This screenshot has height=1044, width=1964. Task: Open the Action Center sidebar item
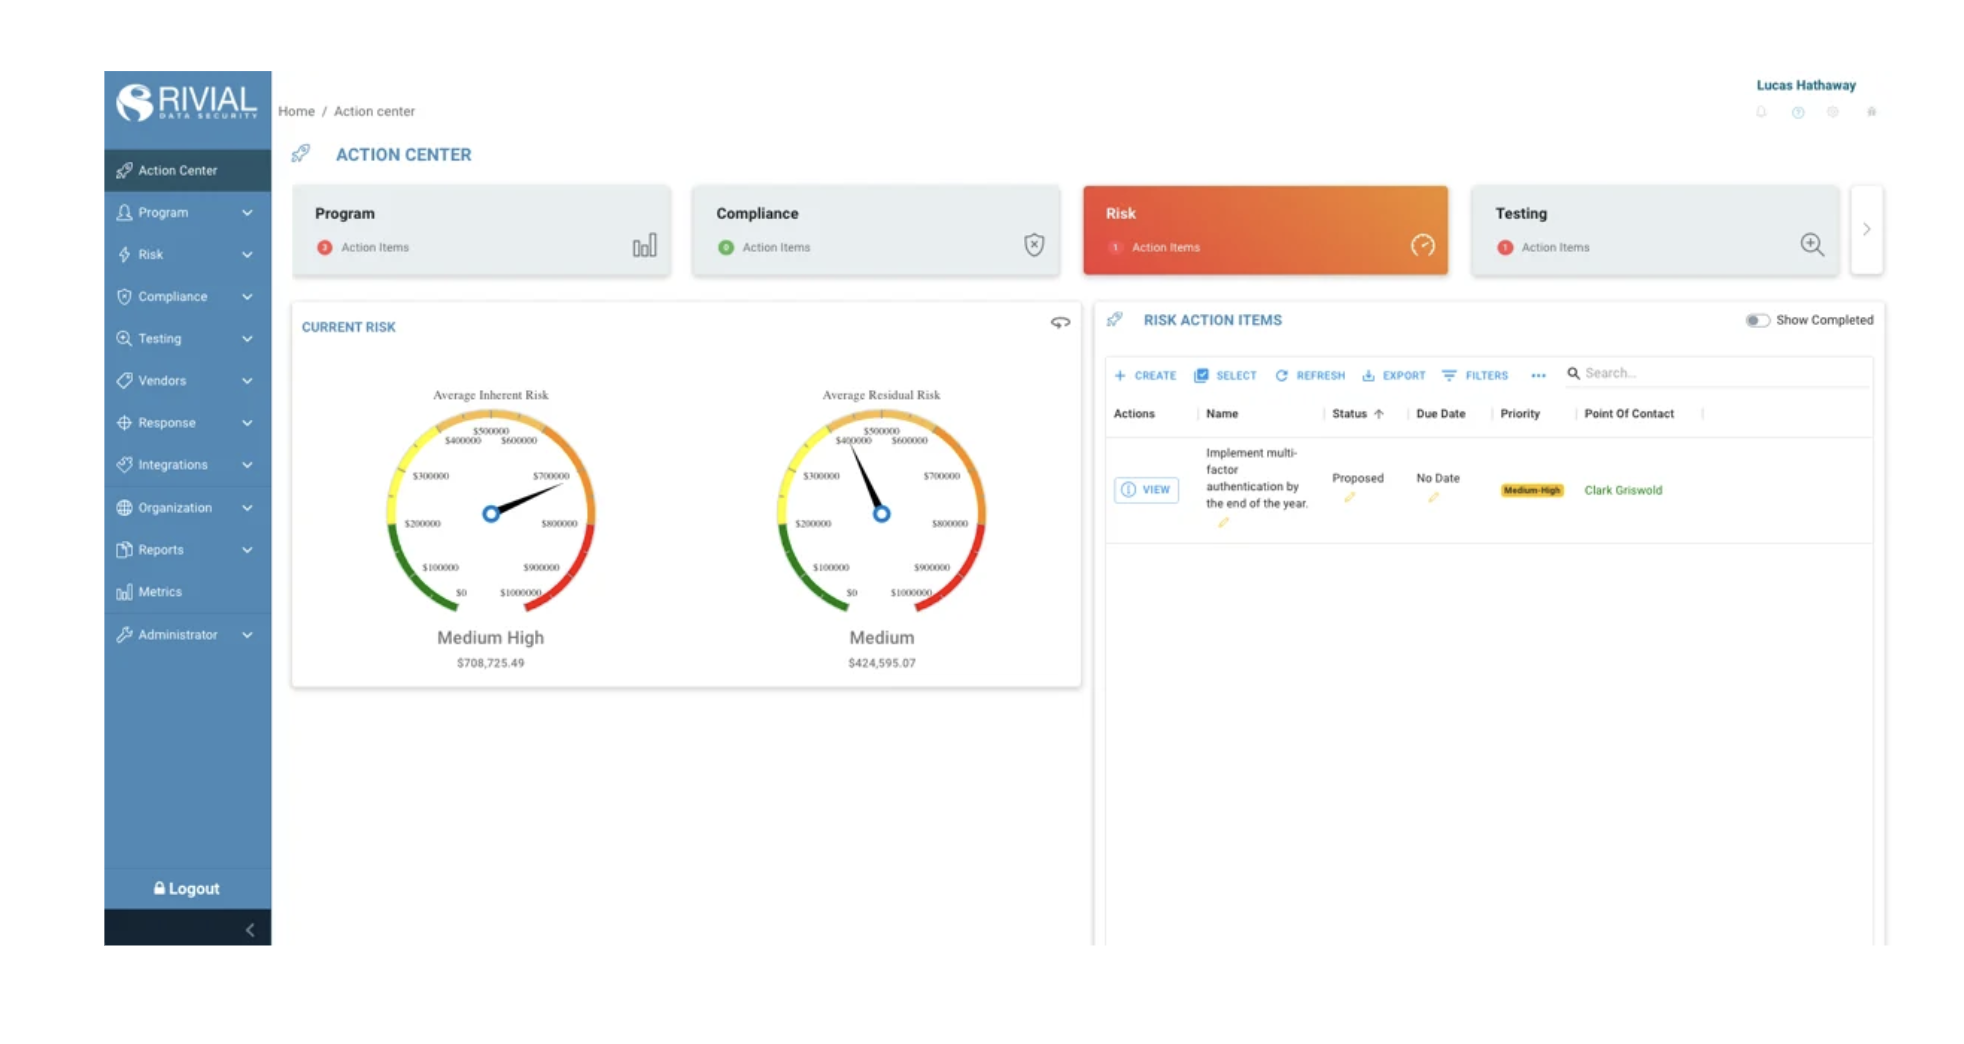[x=179, y=170]
